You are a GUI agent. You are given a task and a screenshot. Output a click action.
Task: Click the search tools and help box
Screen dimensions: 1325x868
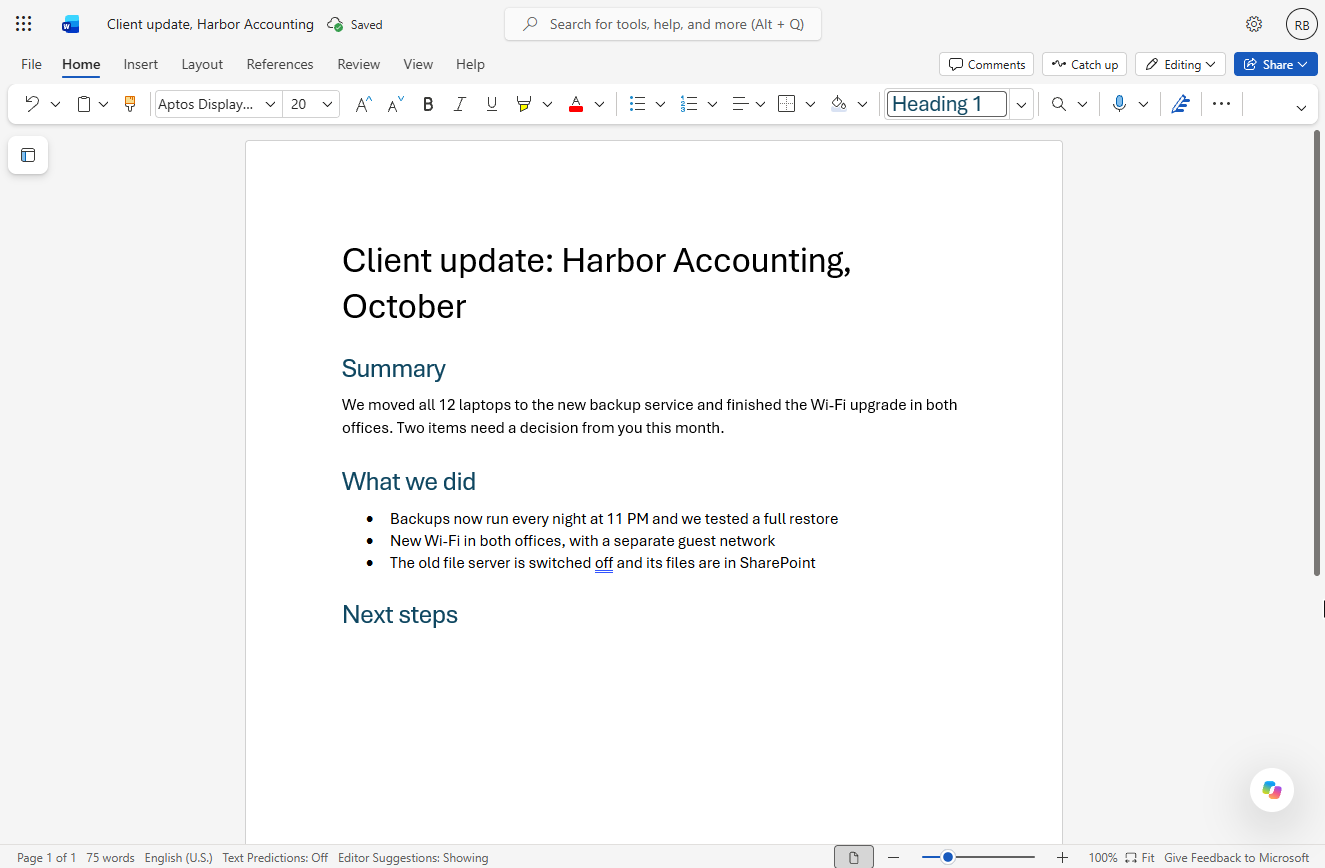(663, 24)
